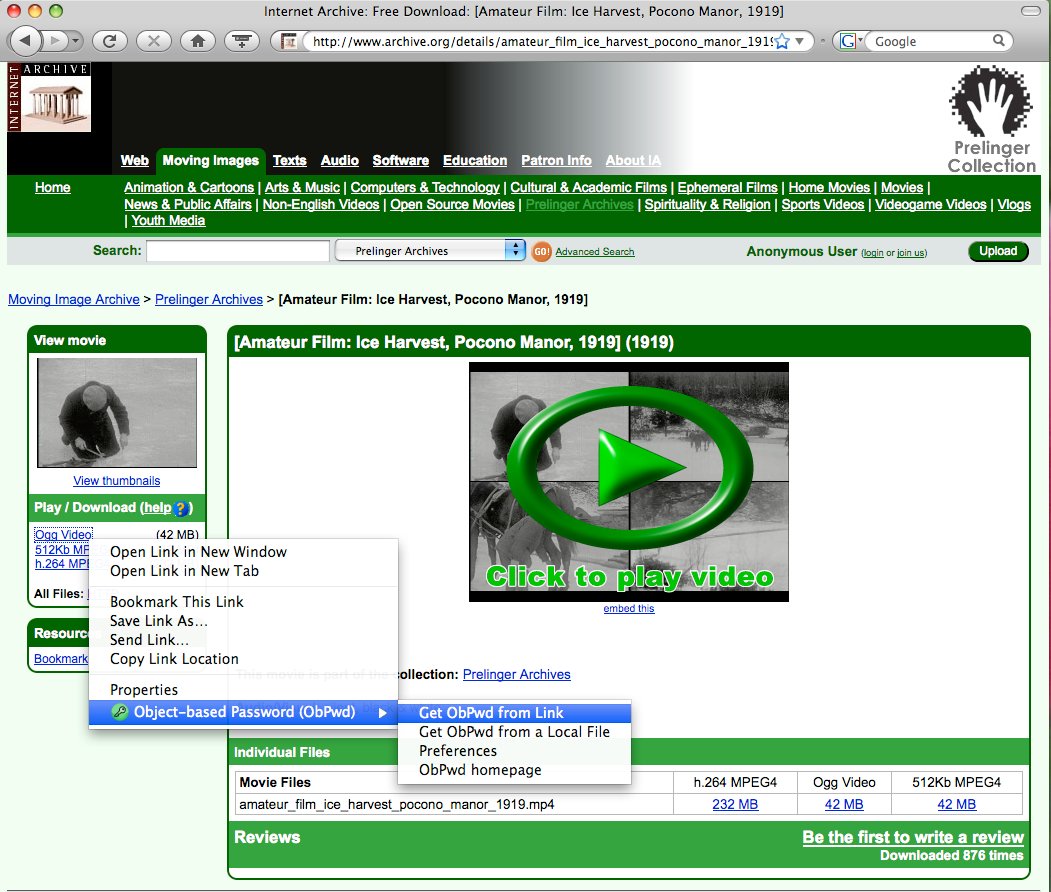Go to the Moving Image Archive breadcrumb

pyautogui.click(x=74, y=300)
